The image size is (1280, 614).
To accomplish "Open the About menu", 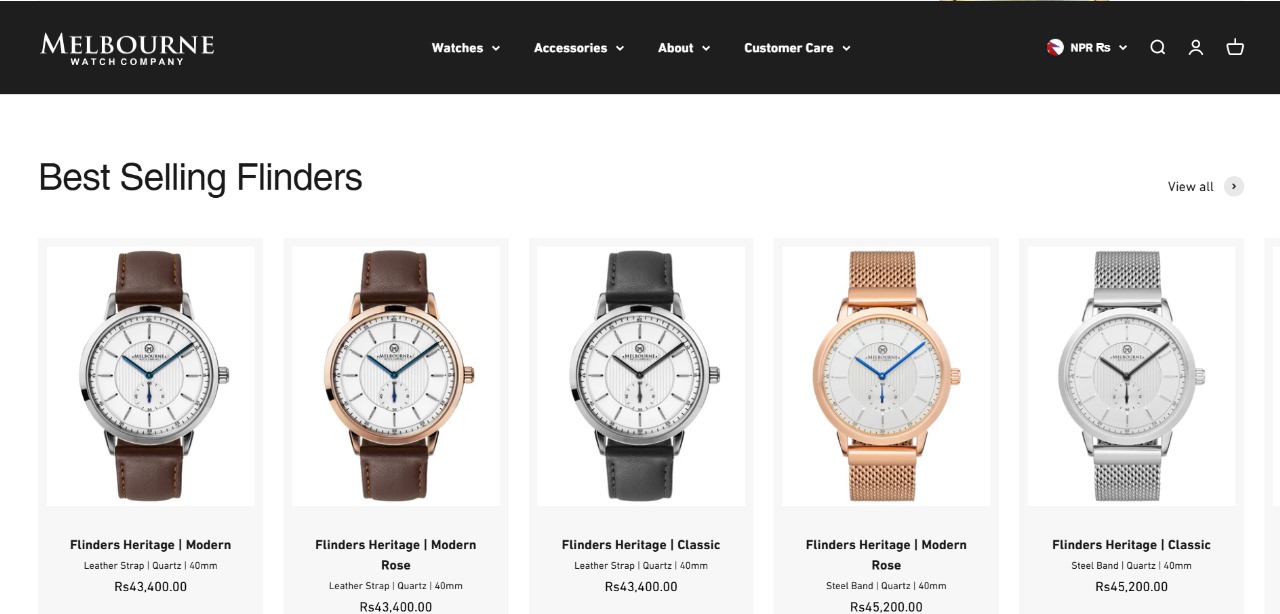I will tap(684, 48).
